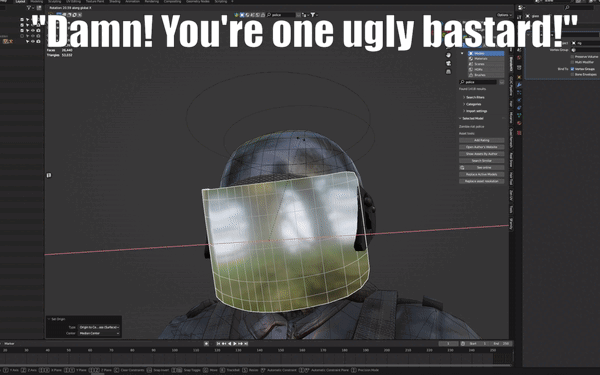Toggle camera view with the viewport camera icon
The height and width of the screenshot is (375, 600).
(x=448, y=64)
